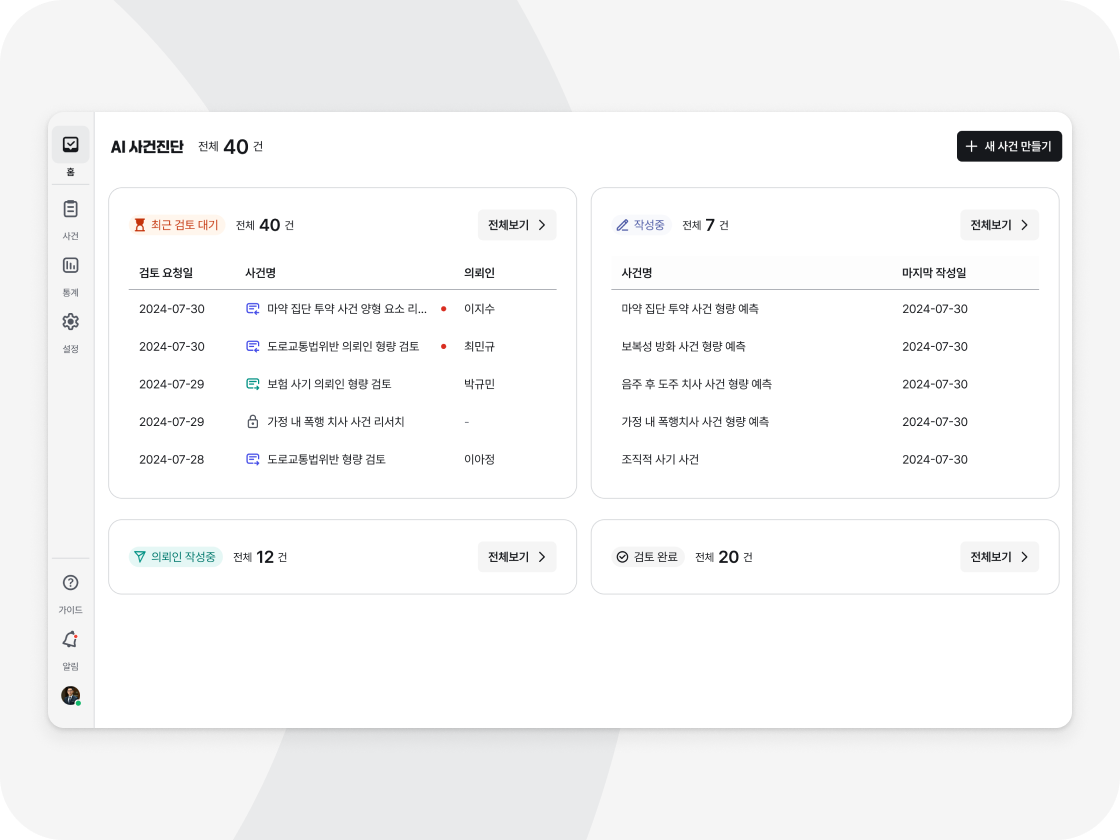Image resolution: width=1120 pixels, height=840 pixels.
Task: Open draft 마약 집단 투약 사건 형량 예측
Action: pos(690,309)
